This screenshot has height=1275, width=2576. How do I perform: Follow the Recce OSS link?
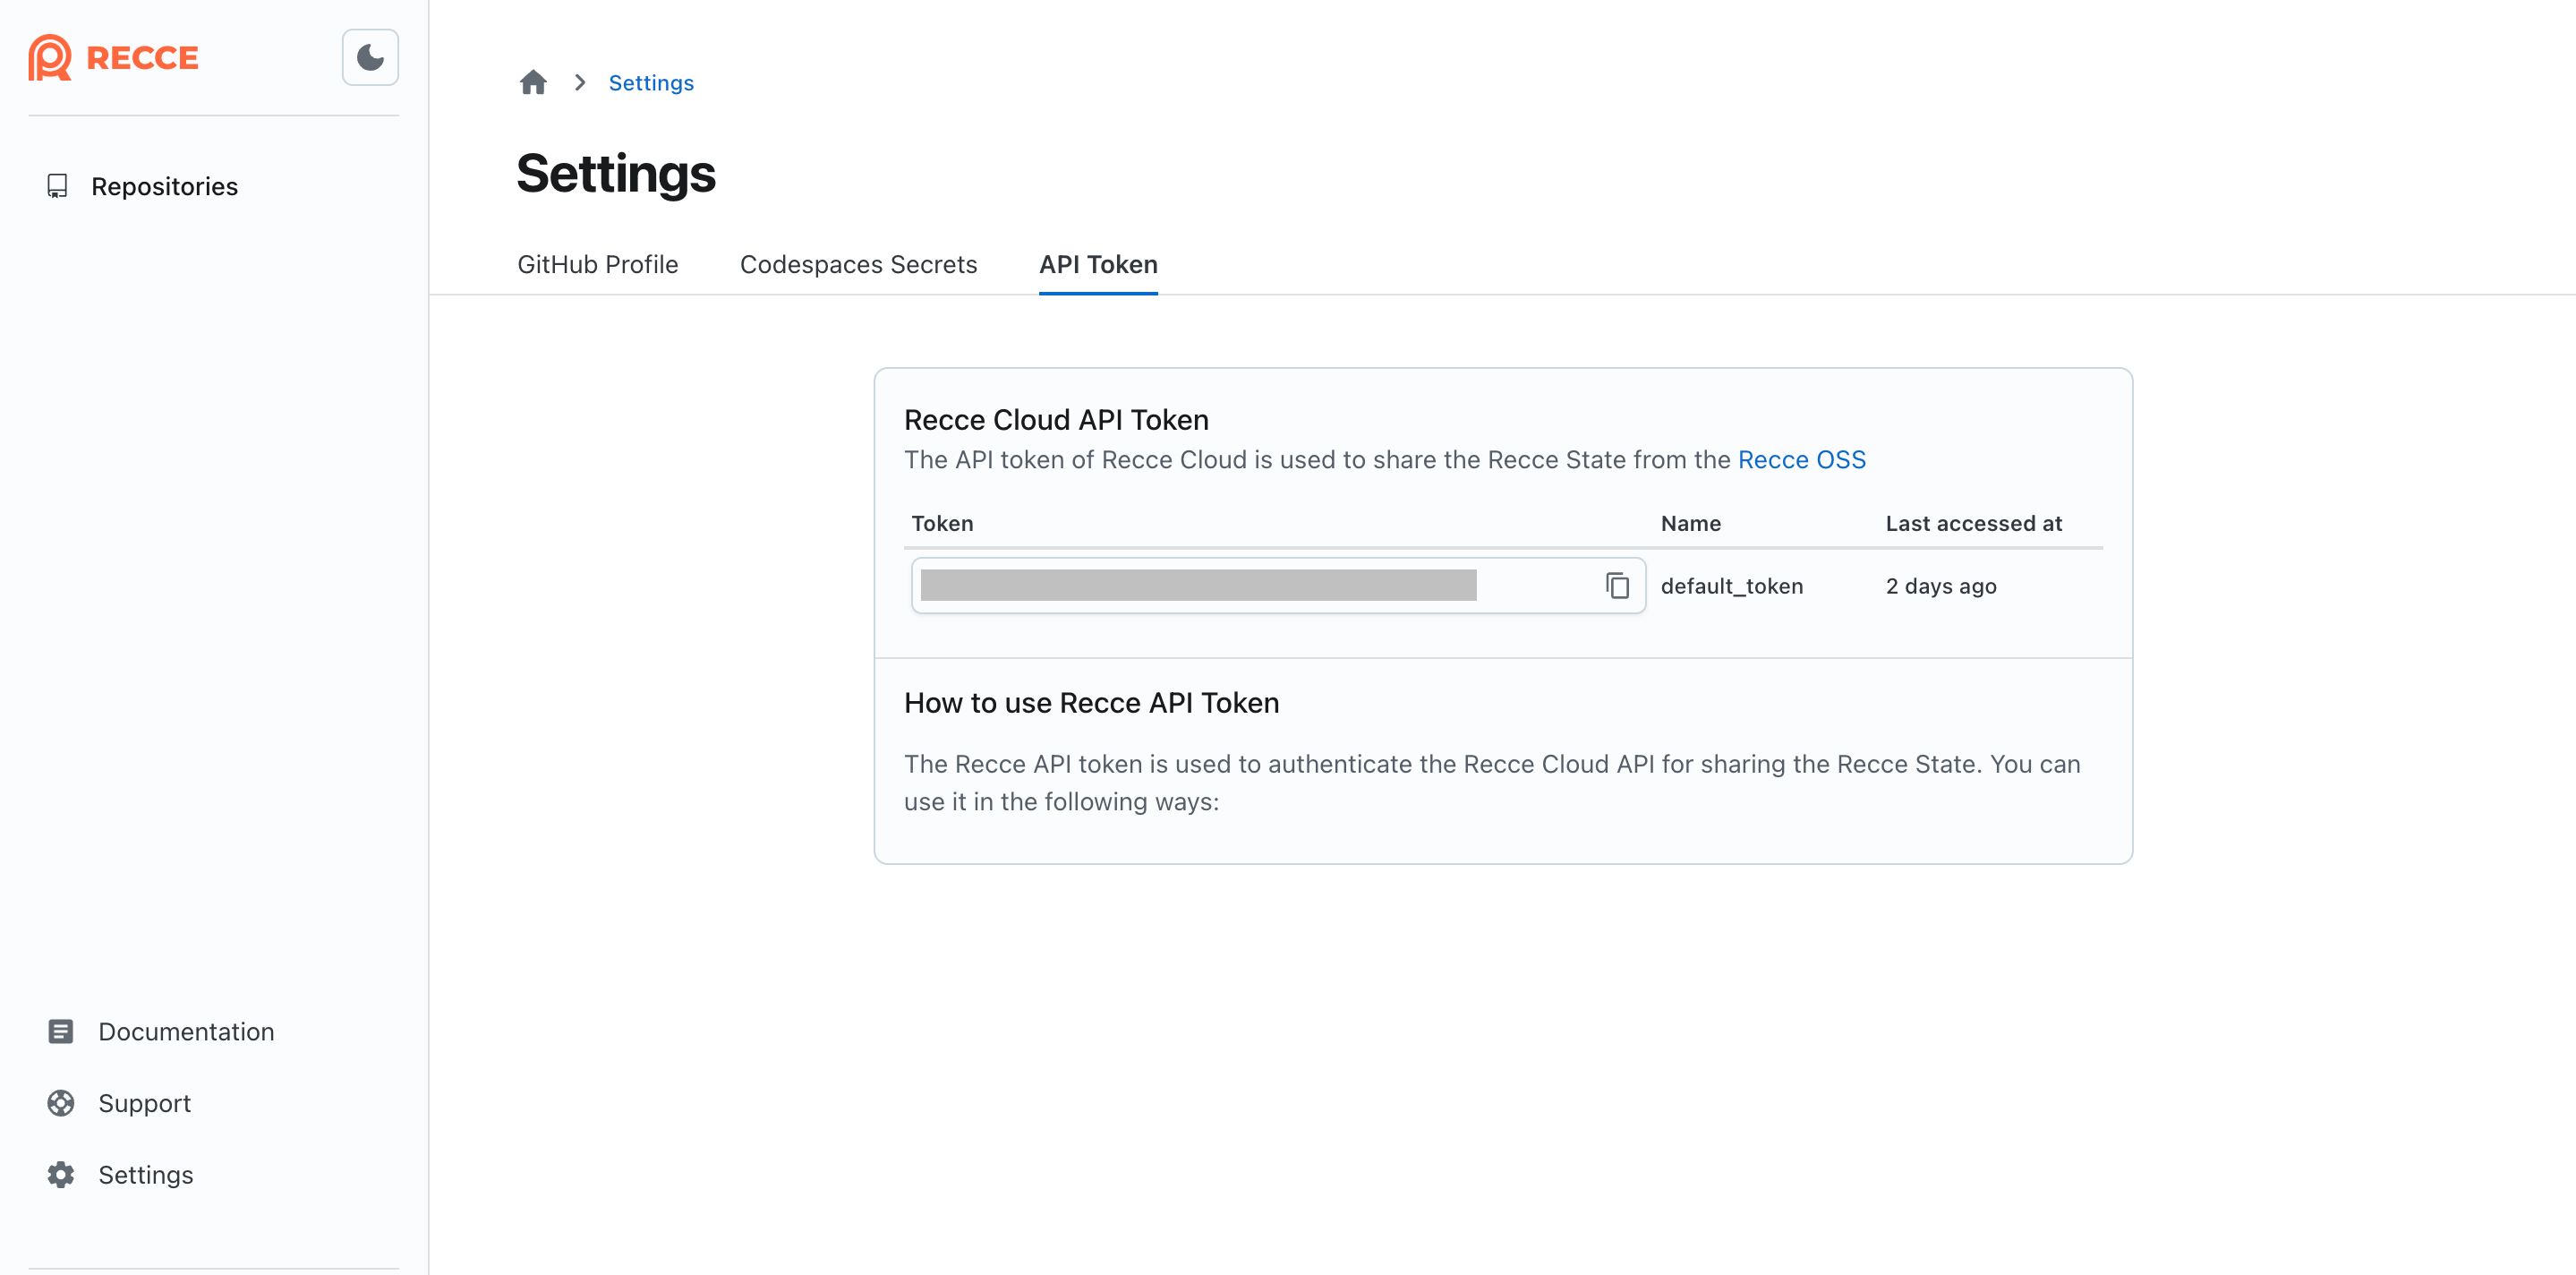(x=1801, y=459)
